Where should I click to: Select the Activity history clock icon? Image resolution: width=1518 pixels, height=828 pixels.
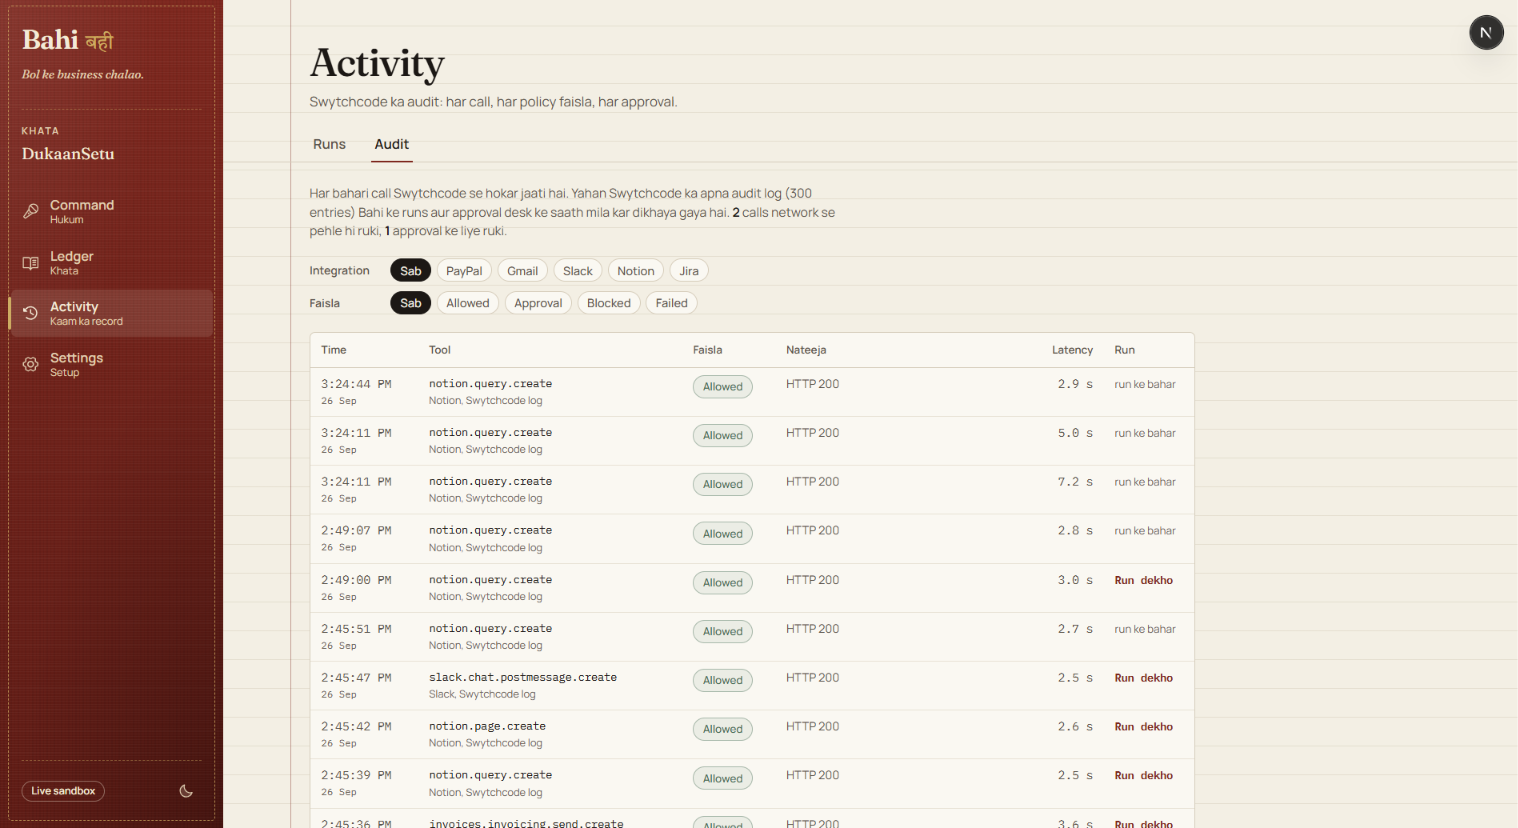coord(31,313)
